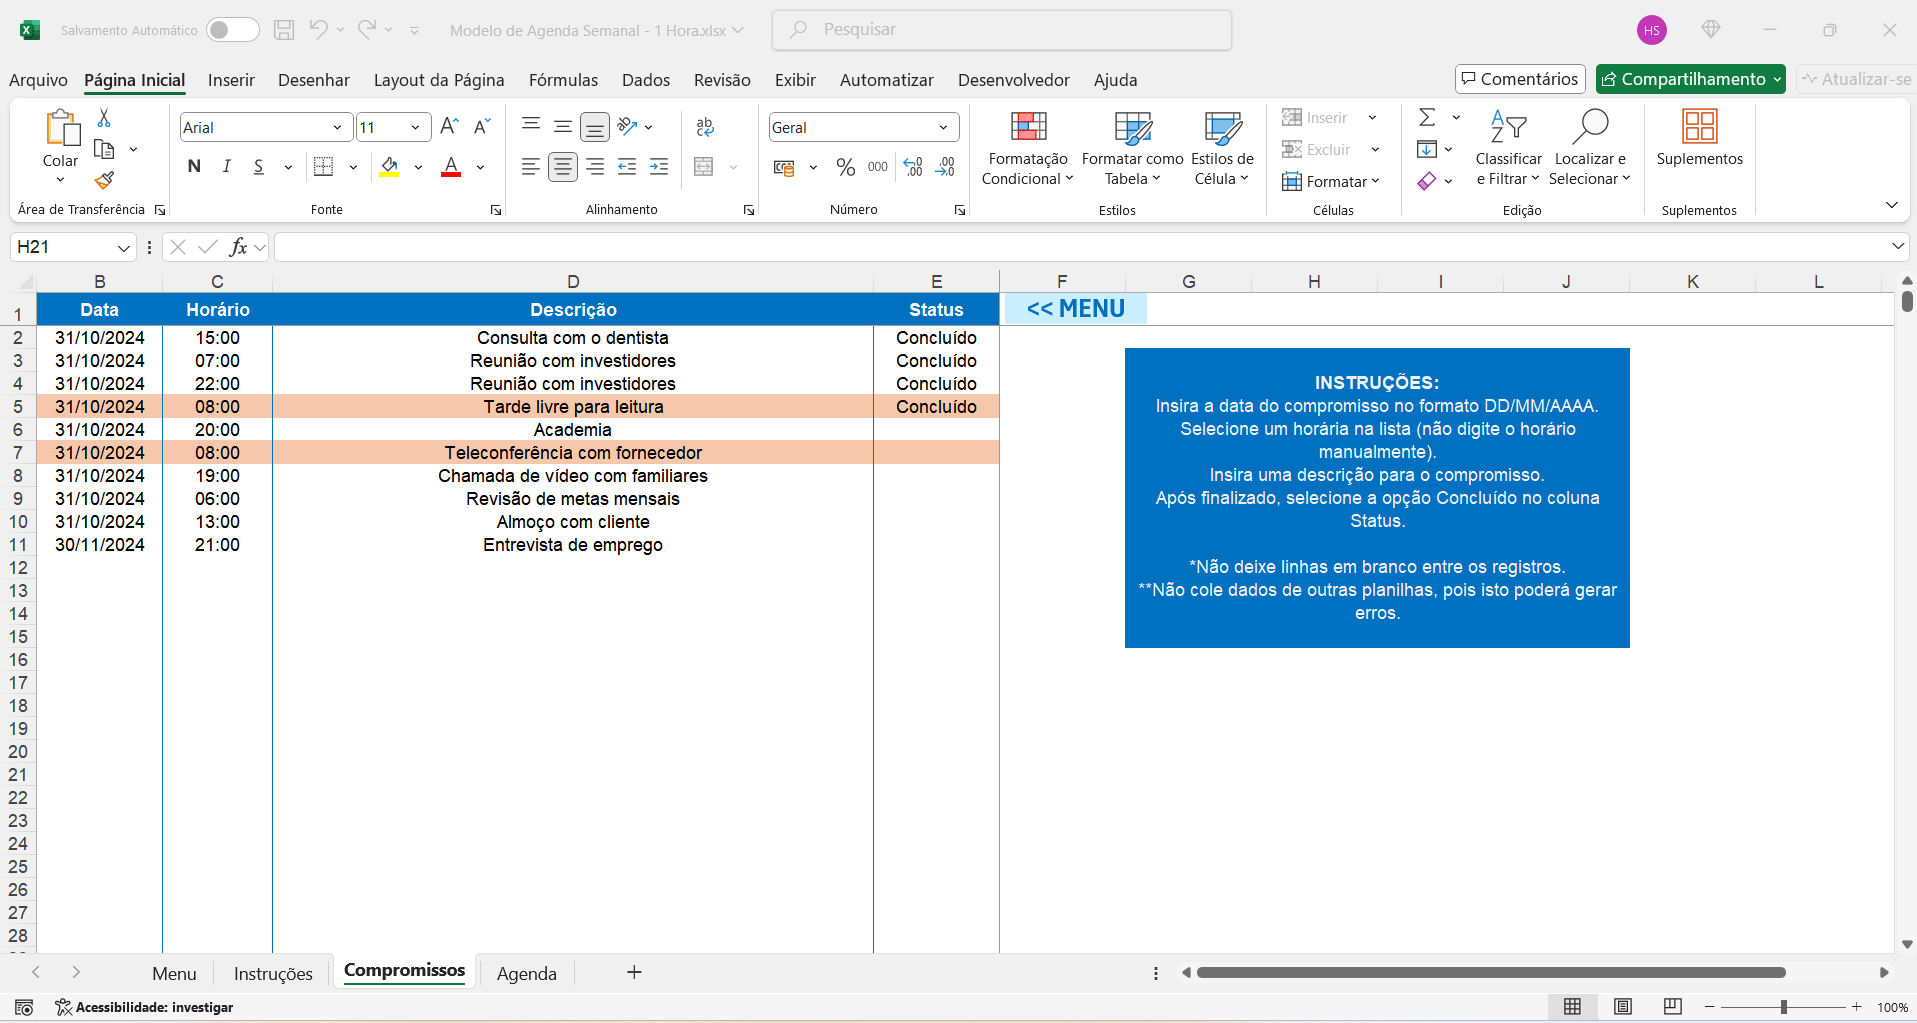Click the decrease decimal places icon
This screenshot has height=1023, width=1917.
coord(945,167)
